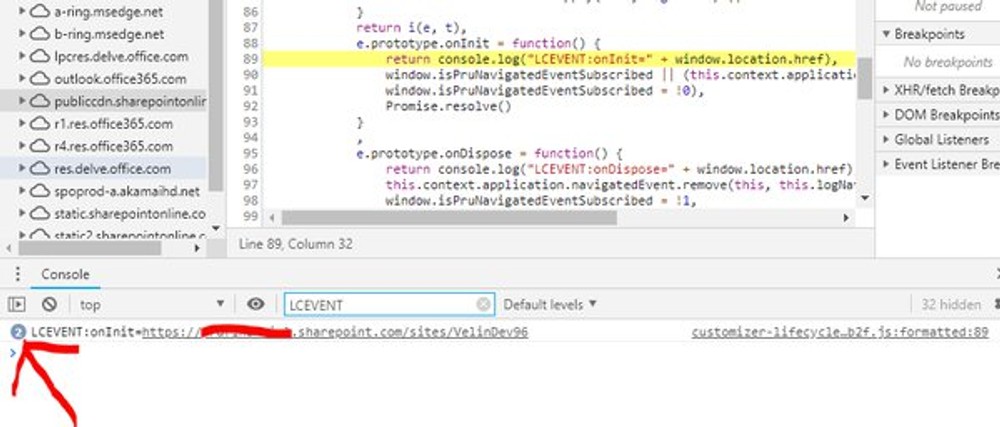Image resolution: width=1000 pixels, height=427 pixels.
Task: Open the top JavaScript context dropdown
Action: click(x=152, y=305)
